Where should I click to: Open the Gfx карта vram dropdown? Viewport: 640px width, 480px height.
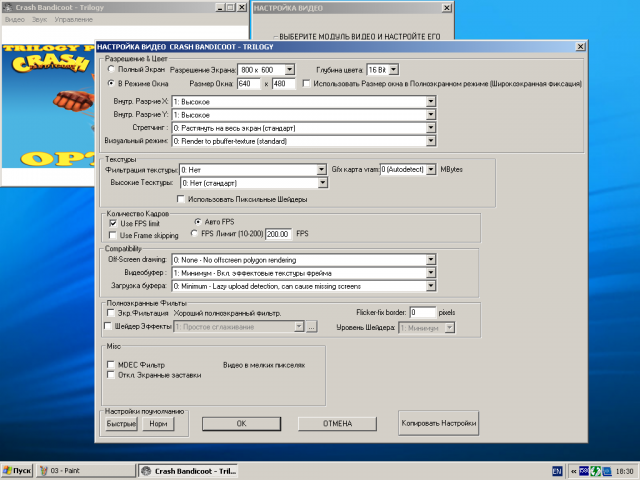click(431, 169)
